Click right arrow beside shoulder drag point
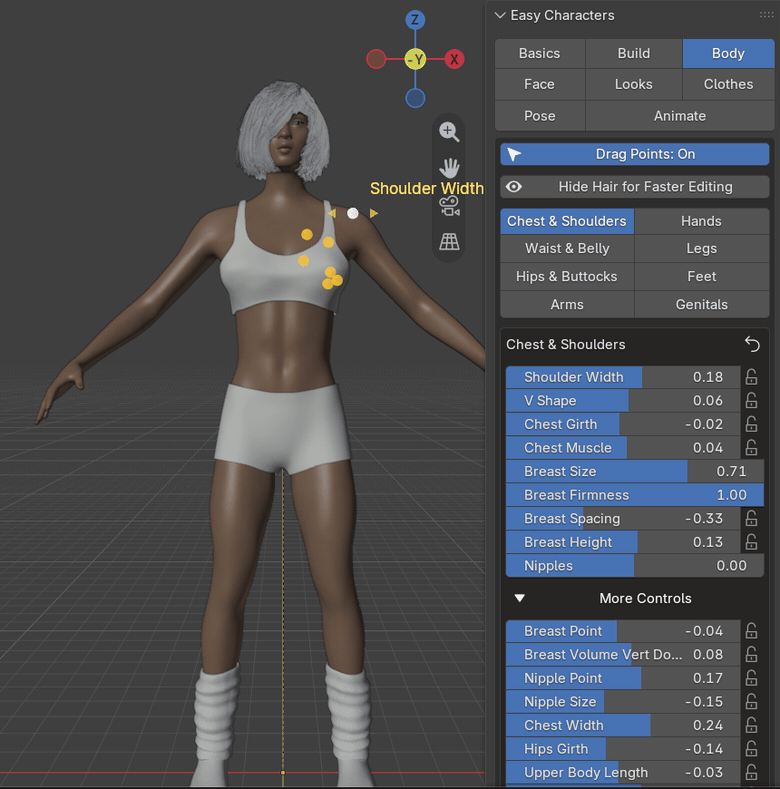Image resolution: width=780 pixels, height=789 pixels. pyautogui.click(x=374, y=213)
